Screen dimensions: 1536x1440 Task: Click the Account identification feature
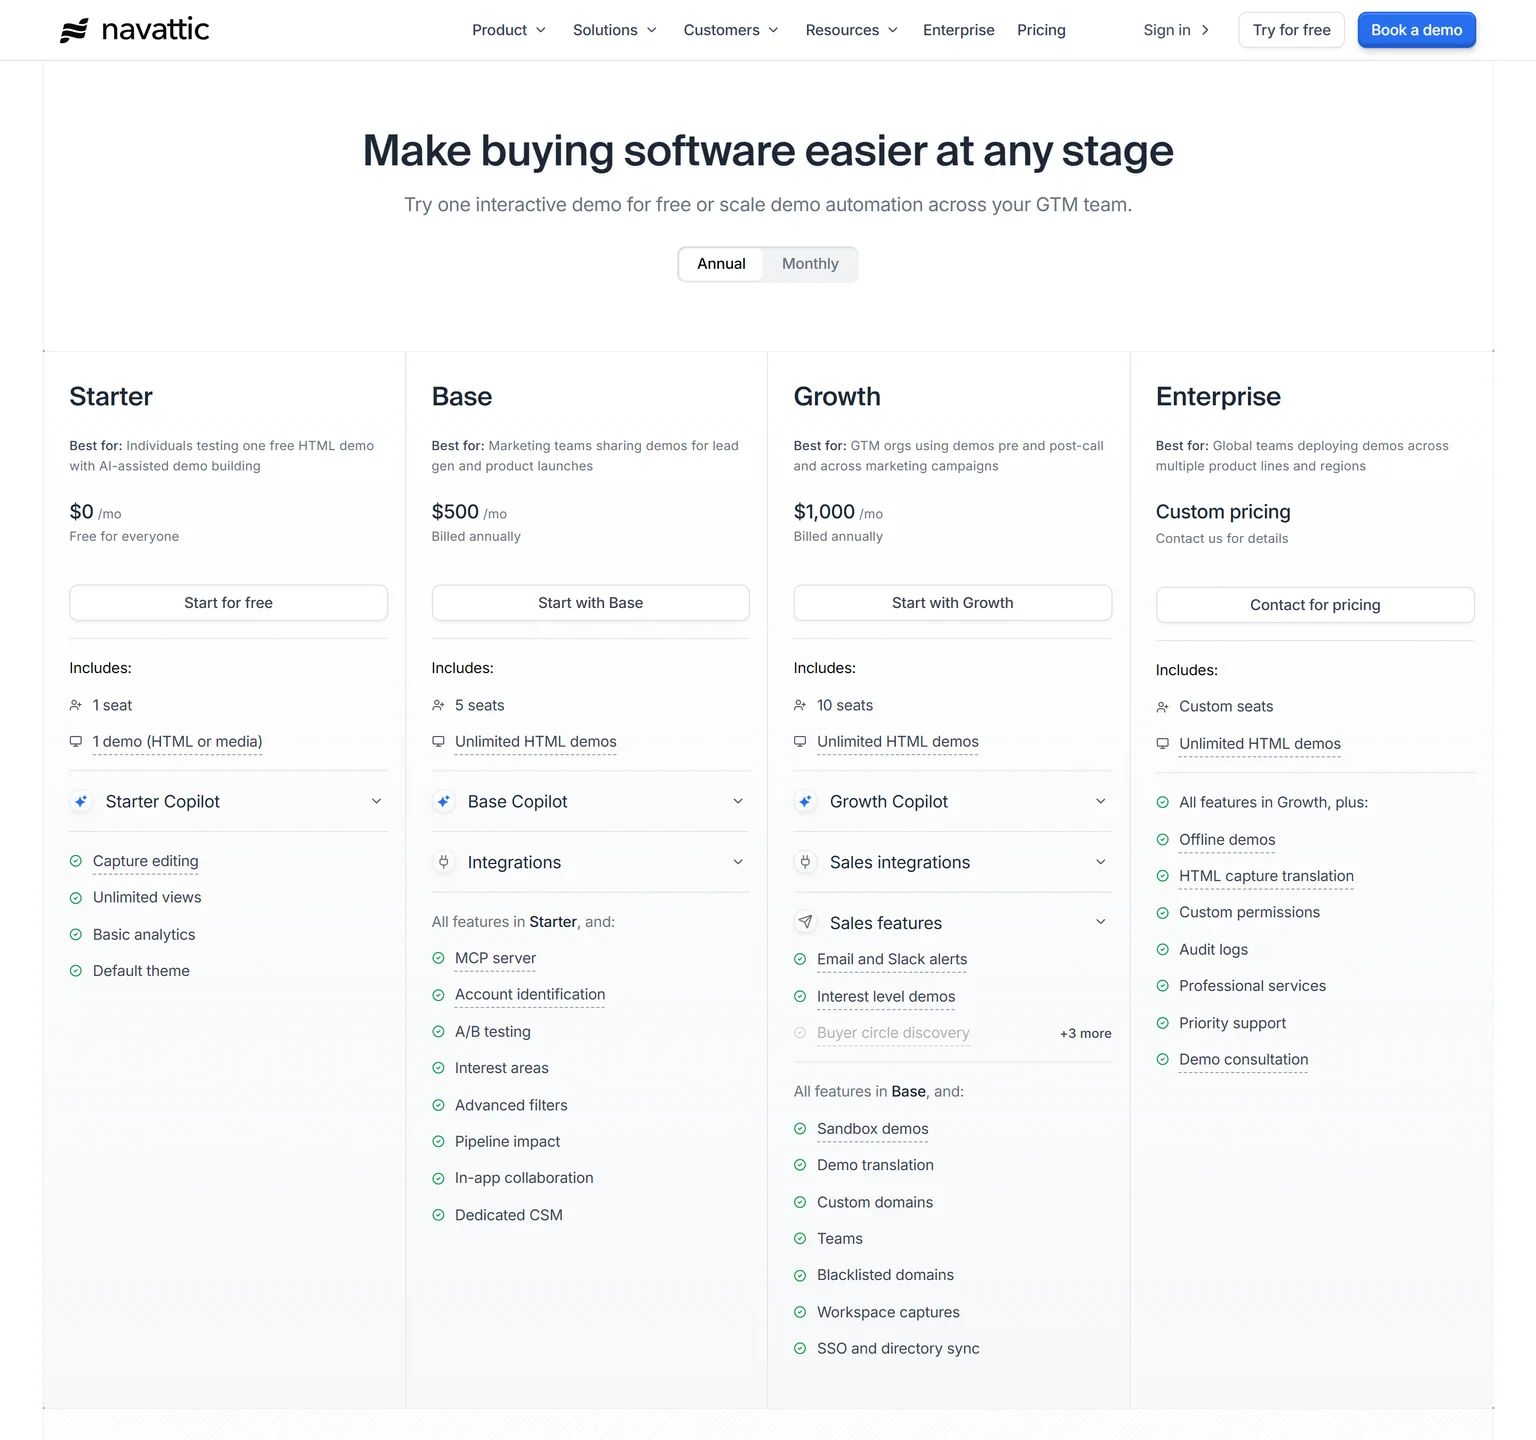530,995
